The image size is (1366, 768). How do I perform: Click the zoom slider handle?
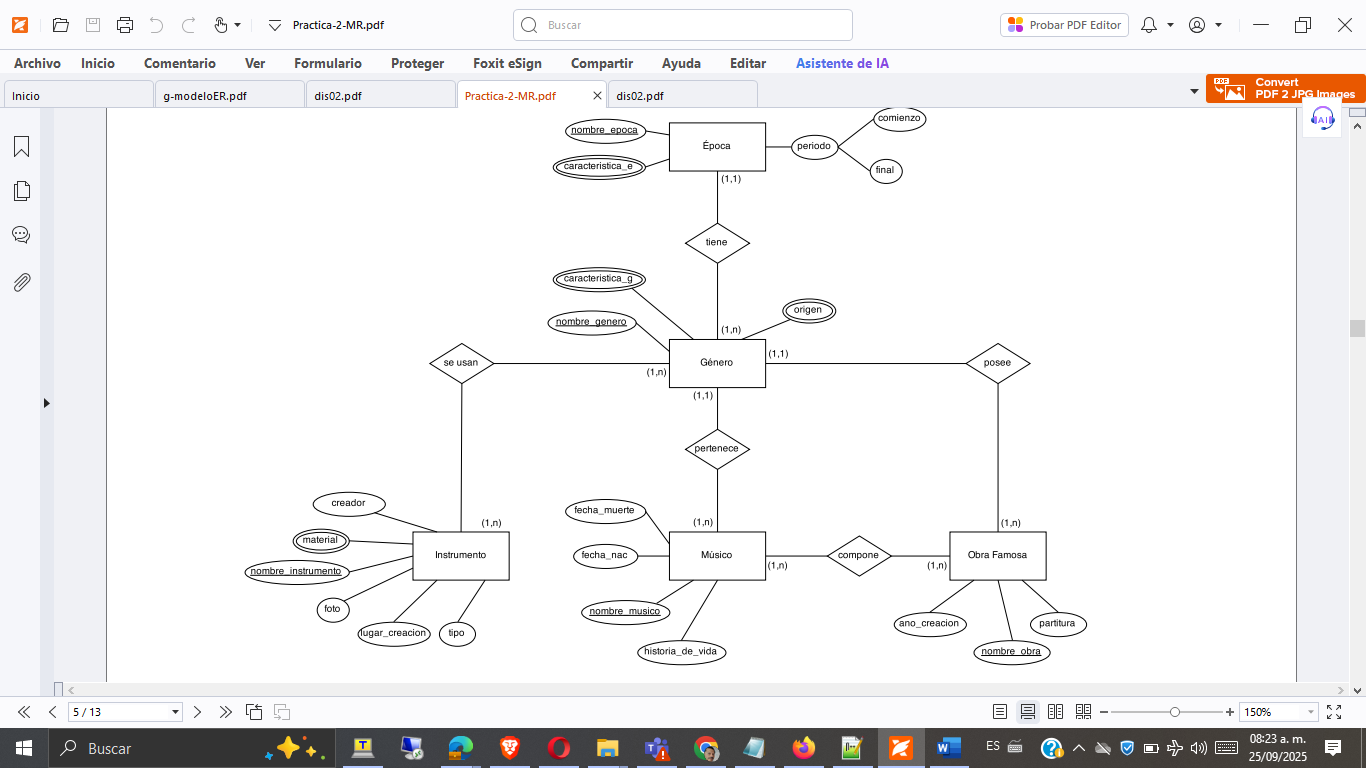tap(1175, 712)
